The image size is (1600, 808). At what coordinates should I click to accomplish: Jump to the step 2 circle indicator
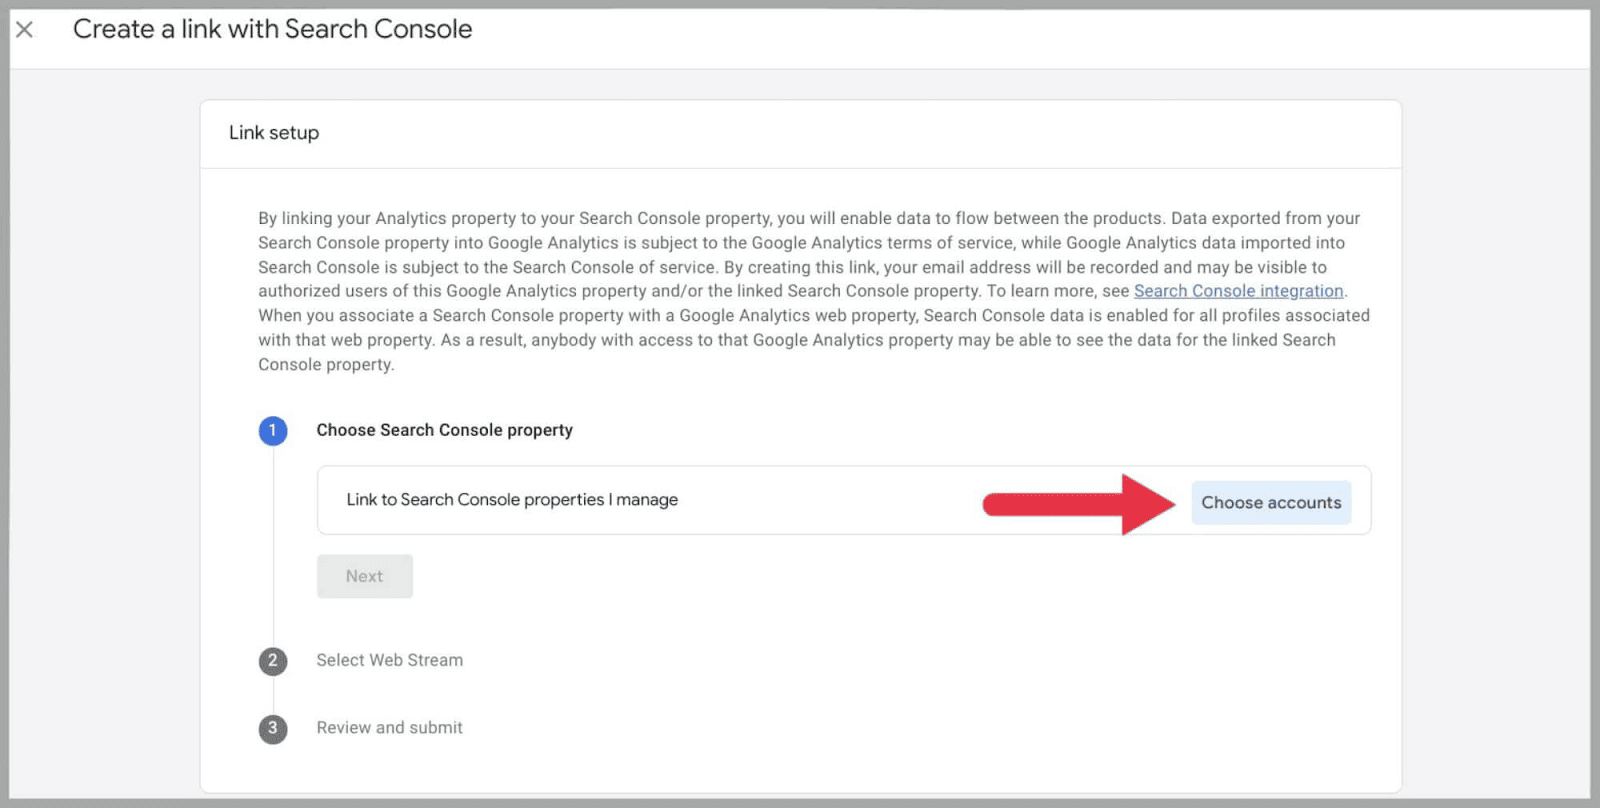pos(273,661)
